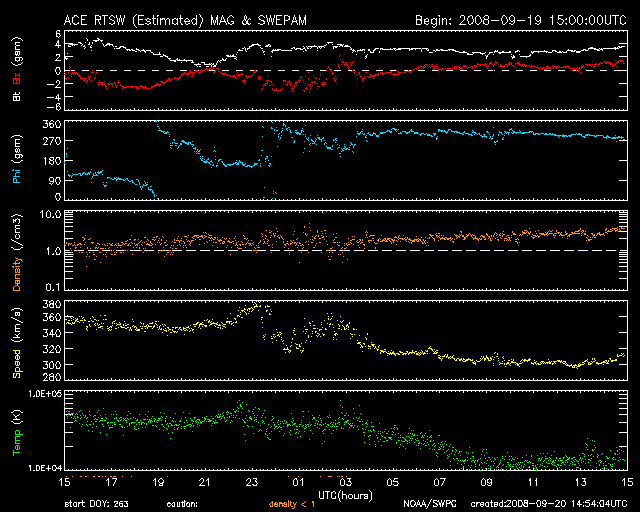Click the 'NOAA/SWPC' credit text
Image resolution: width=640 pixels, height=512 pixels.
point(430,504)
